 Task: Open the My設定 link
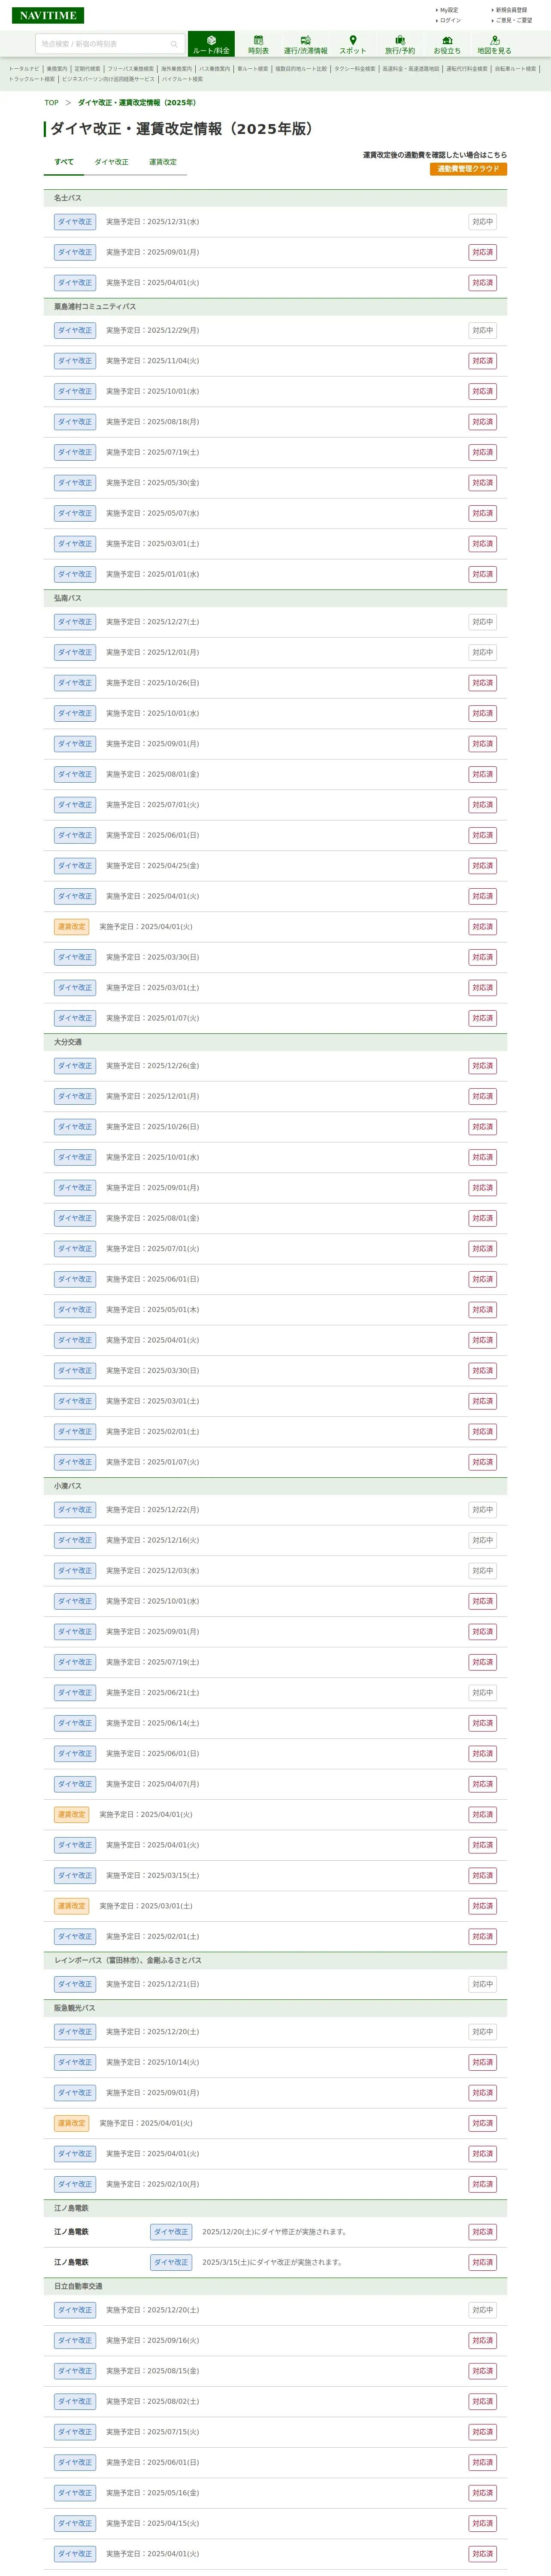pos(449,10)
